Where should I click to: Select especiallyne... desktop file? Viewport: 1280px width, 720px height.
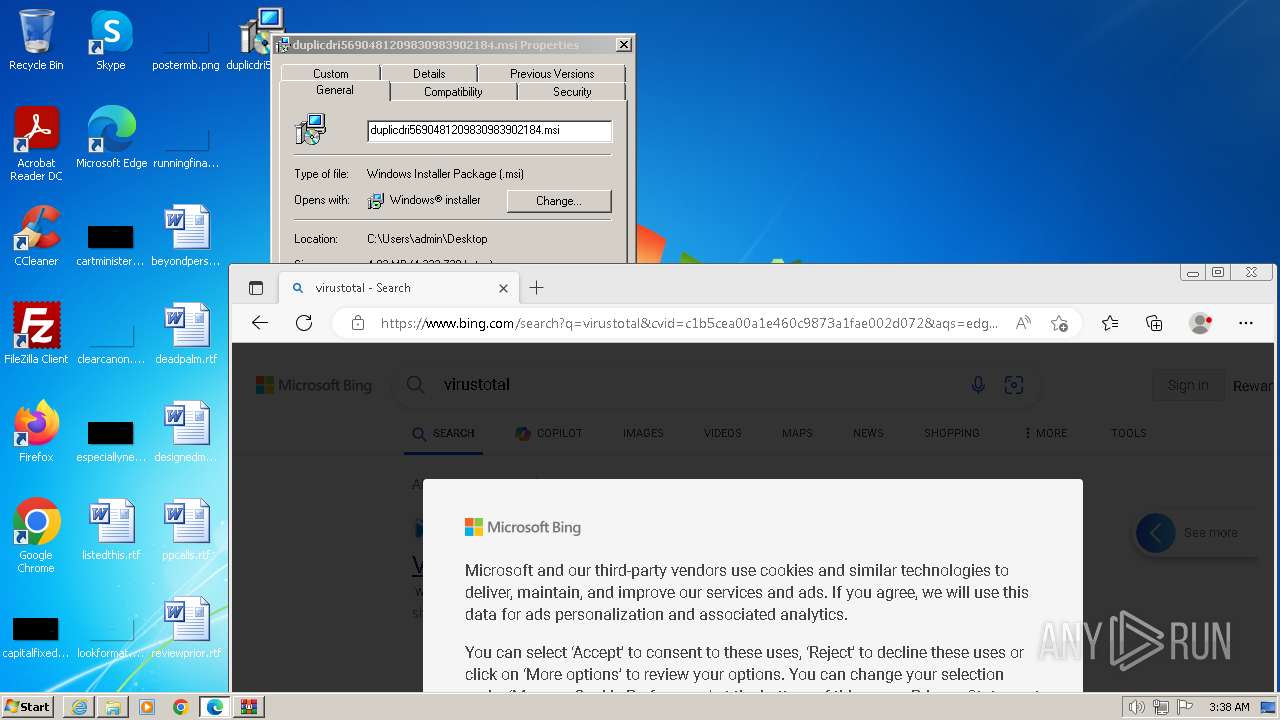pos(111,441)
